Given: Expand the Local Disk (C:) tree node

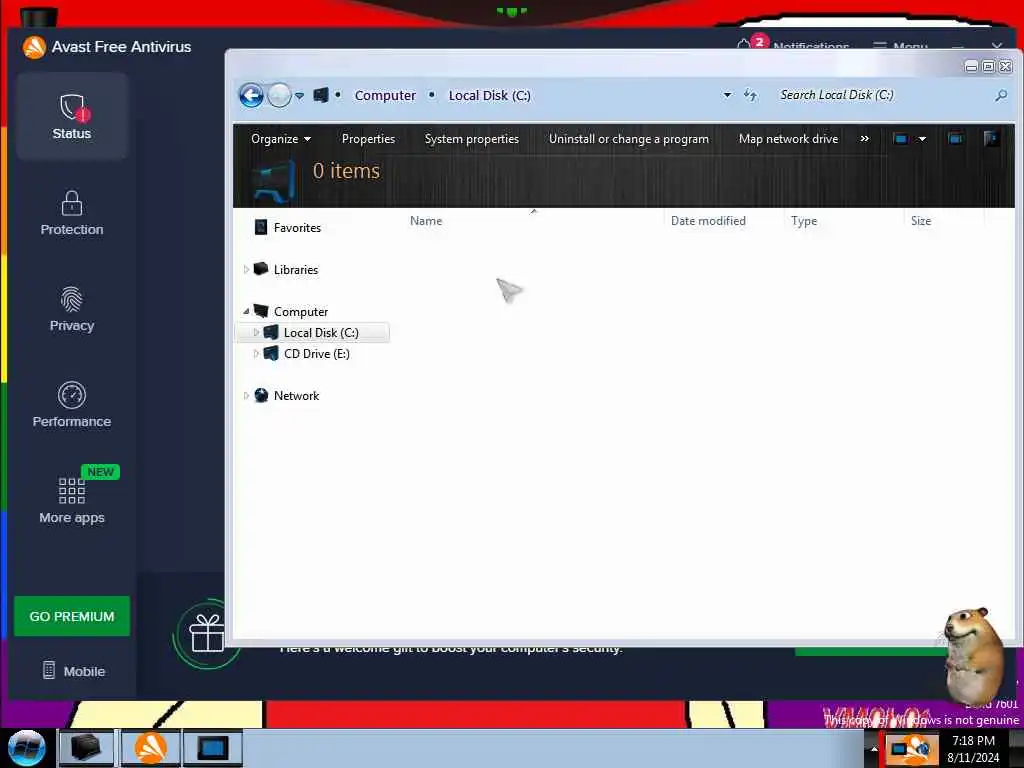Looking at the screenshot, I should tap(255, 333).
